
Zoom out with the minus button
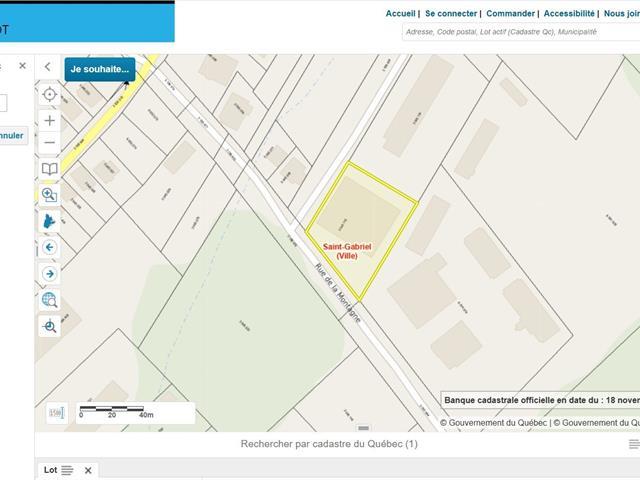tap(49, 144)
